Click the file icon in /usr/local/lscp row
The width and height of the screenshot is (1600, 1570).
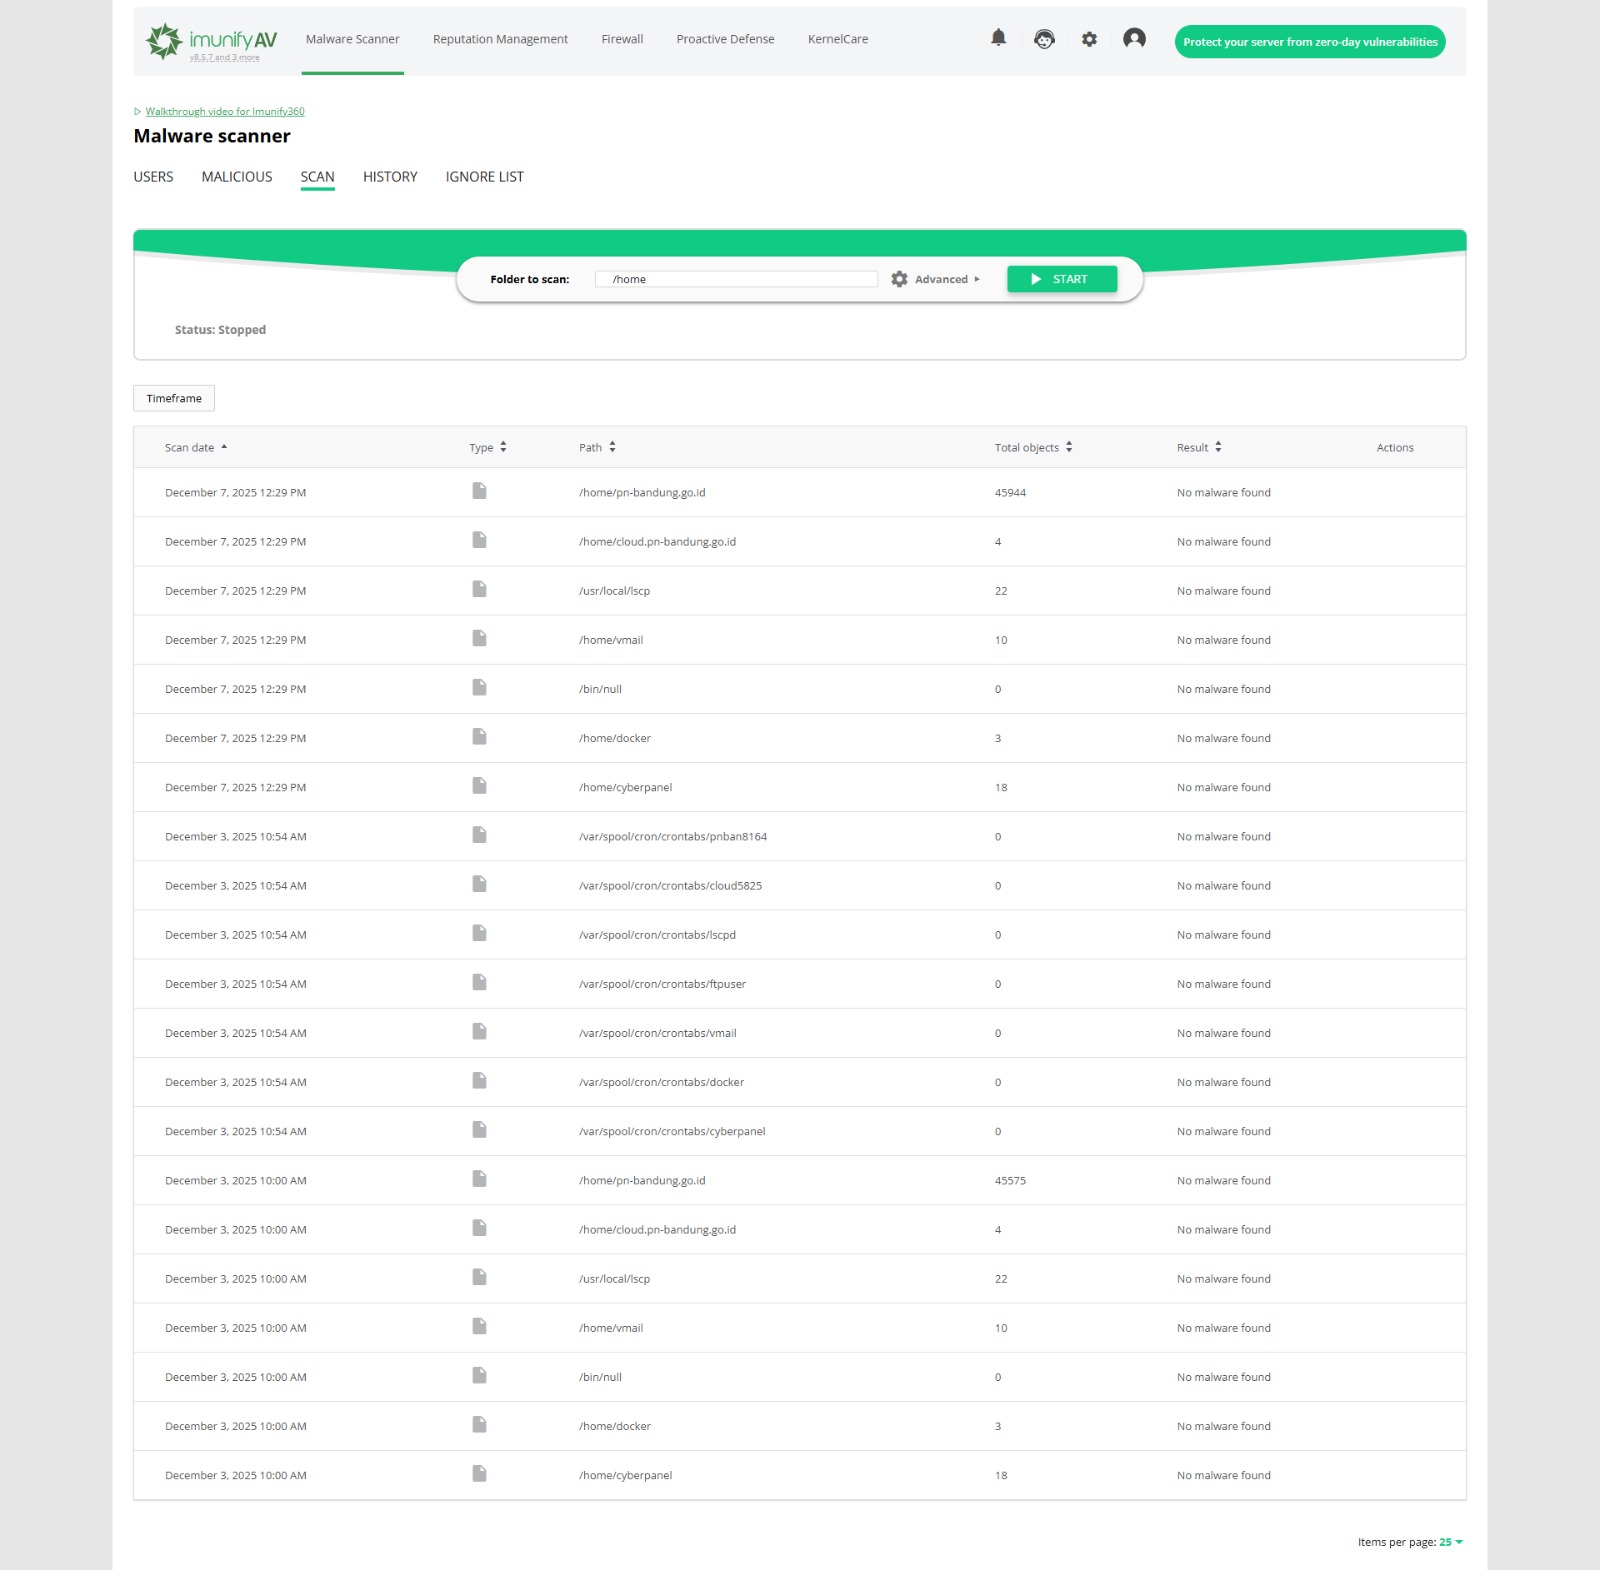pyautogui.click(x=480, y=589)
